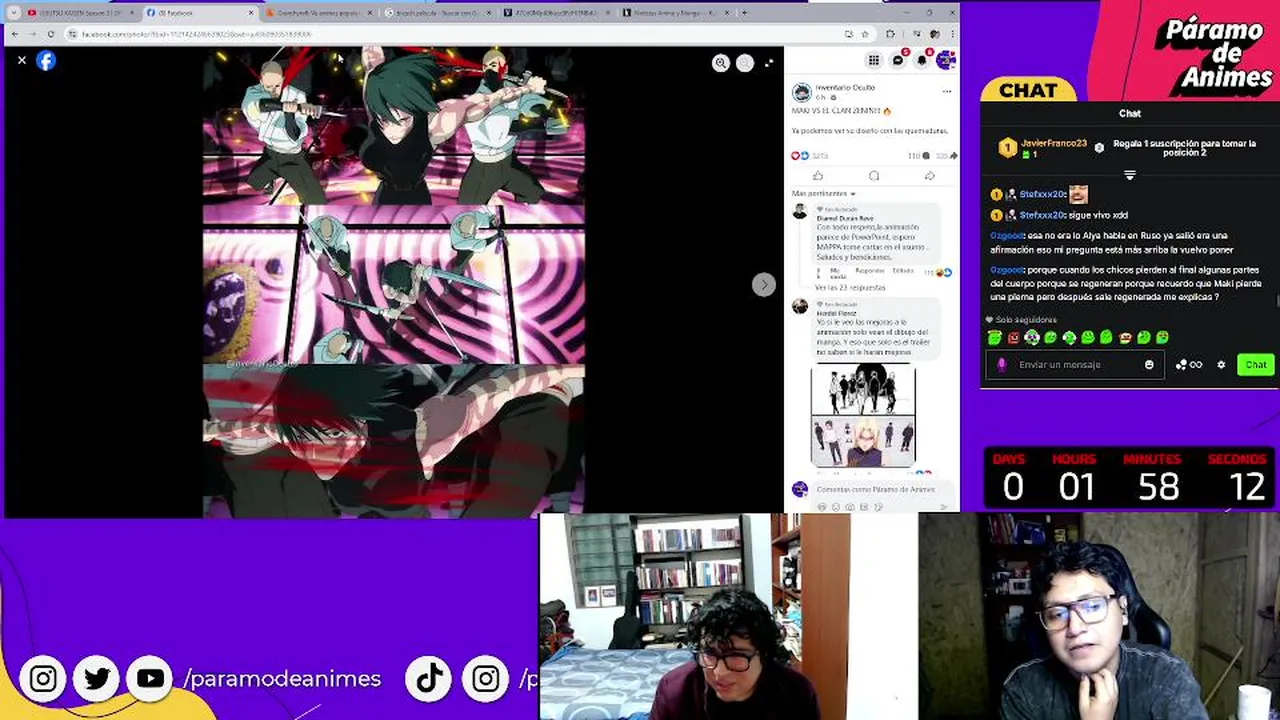1280x720 pixels.
Task: Open Twitch bits and channel points
Action: coord(1189,365)
